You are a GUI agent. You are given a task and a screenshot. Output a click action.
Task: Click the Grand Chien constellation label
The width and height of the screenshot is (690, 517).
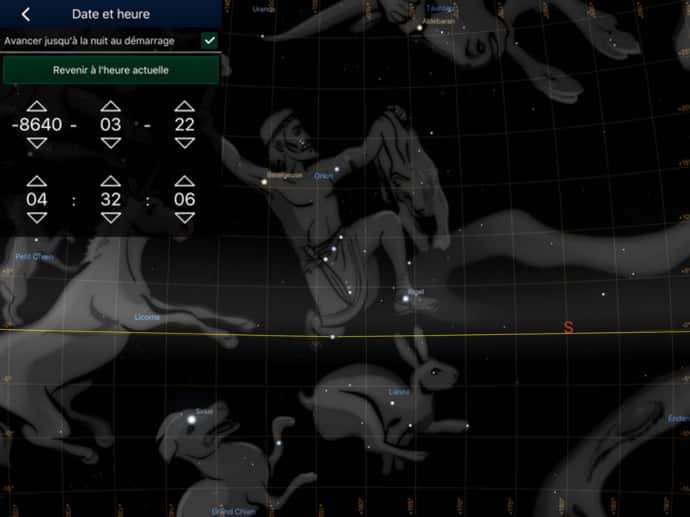[234, 511]
